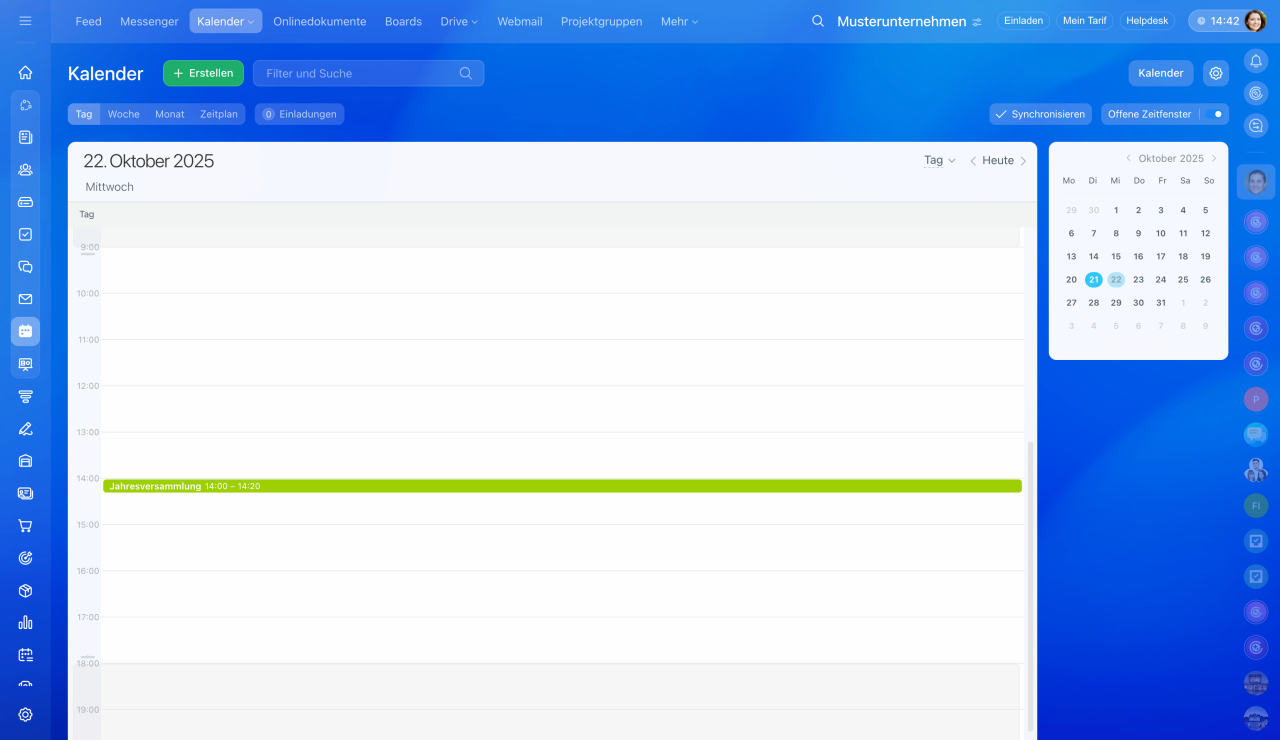Open notifications bell icon
Viewport: 1280px width, 740px height.
click(1256, 61)
